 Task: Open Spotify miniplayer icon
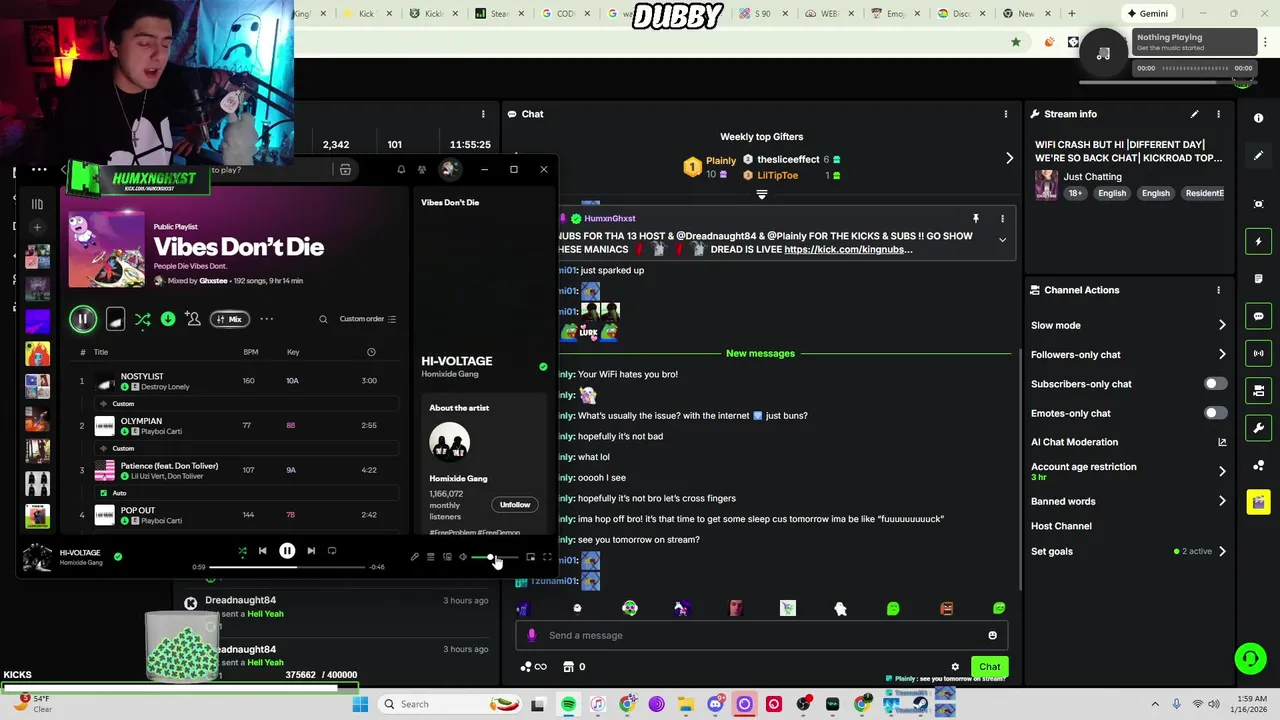[531, 557]
